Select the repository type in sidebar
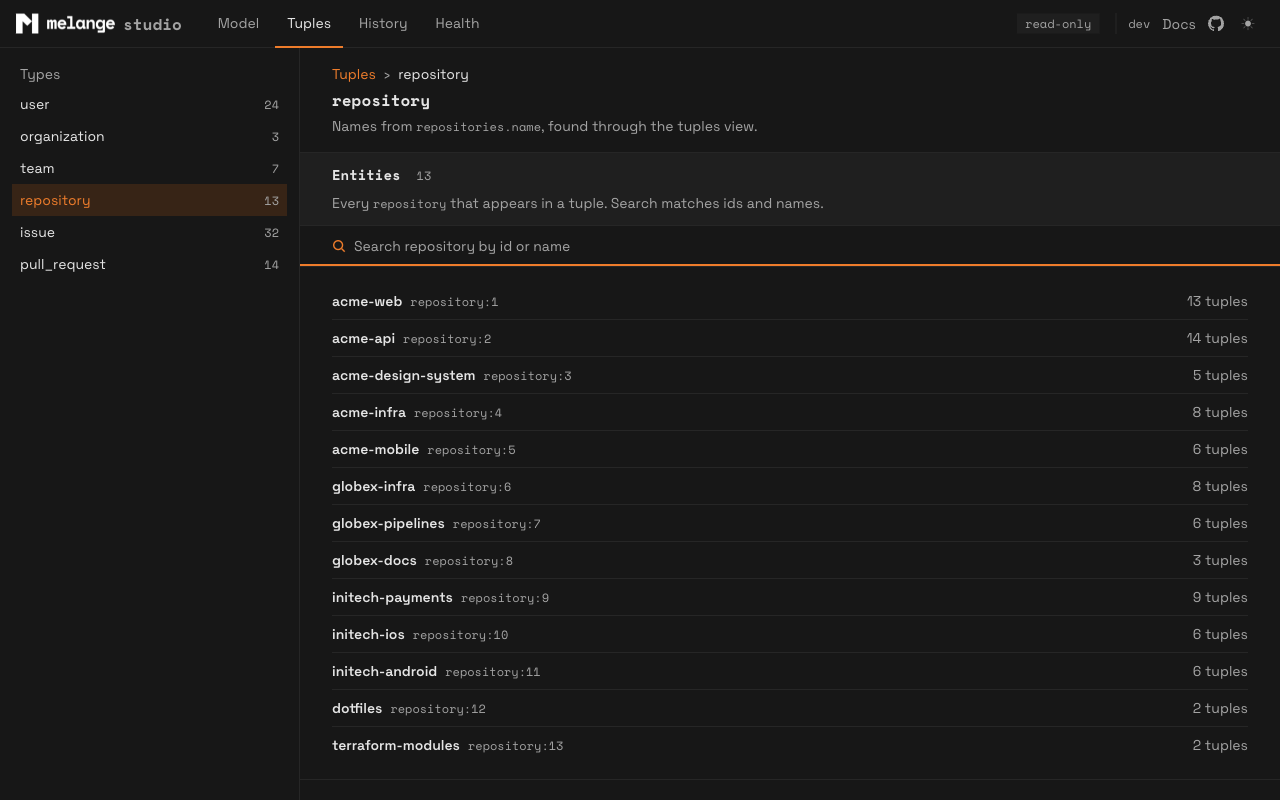1280x800 pixels. click(x=149, y=200)
